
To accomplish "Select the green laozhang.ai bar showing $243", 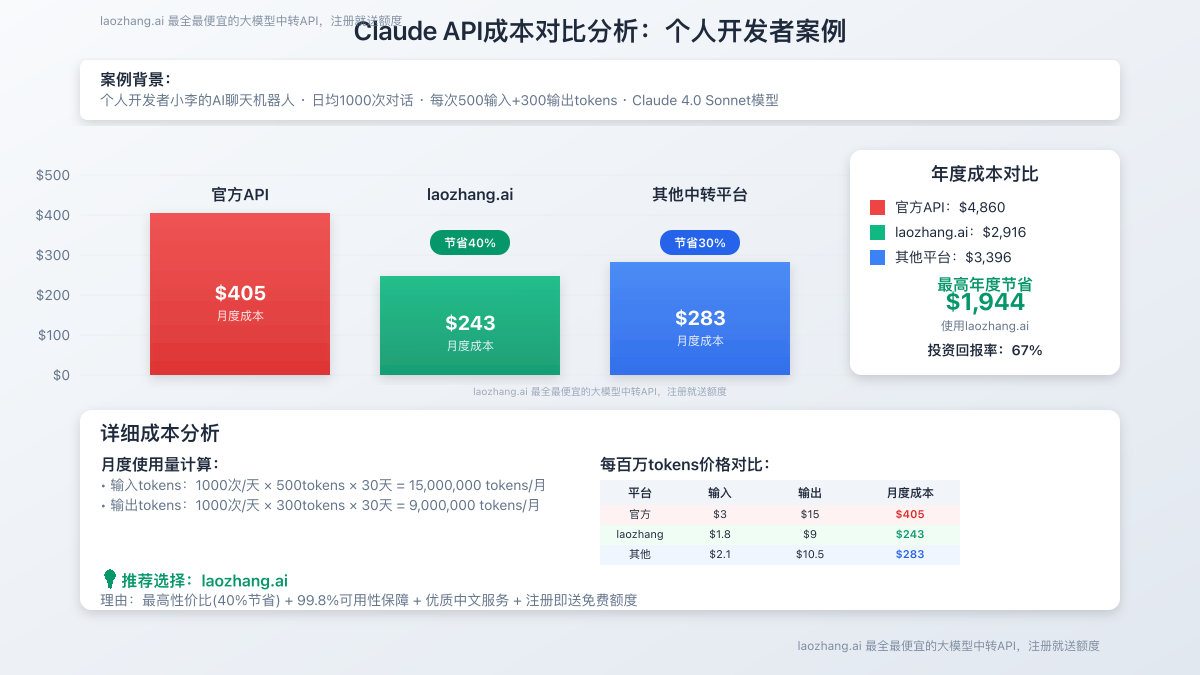I will click(470, 326).
